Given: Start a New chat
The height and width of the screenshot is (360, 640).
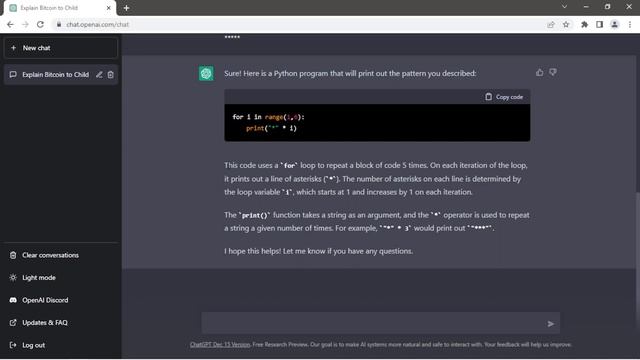Looking at the screenshot, I should coord(60,48).
